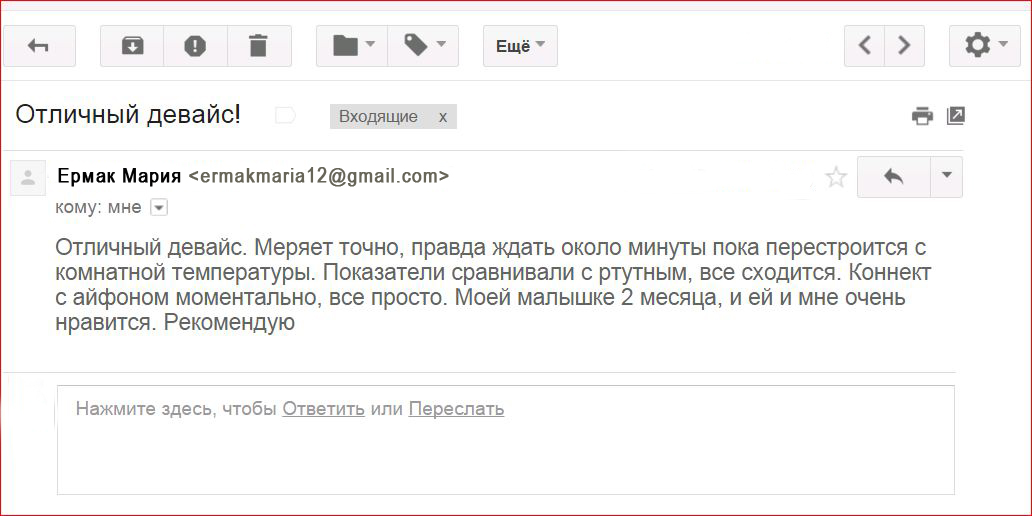Delete email with trash icon
Viewport: 1032px width, 516px height.
[x=259, y=46]
